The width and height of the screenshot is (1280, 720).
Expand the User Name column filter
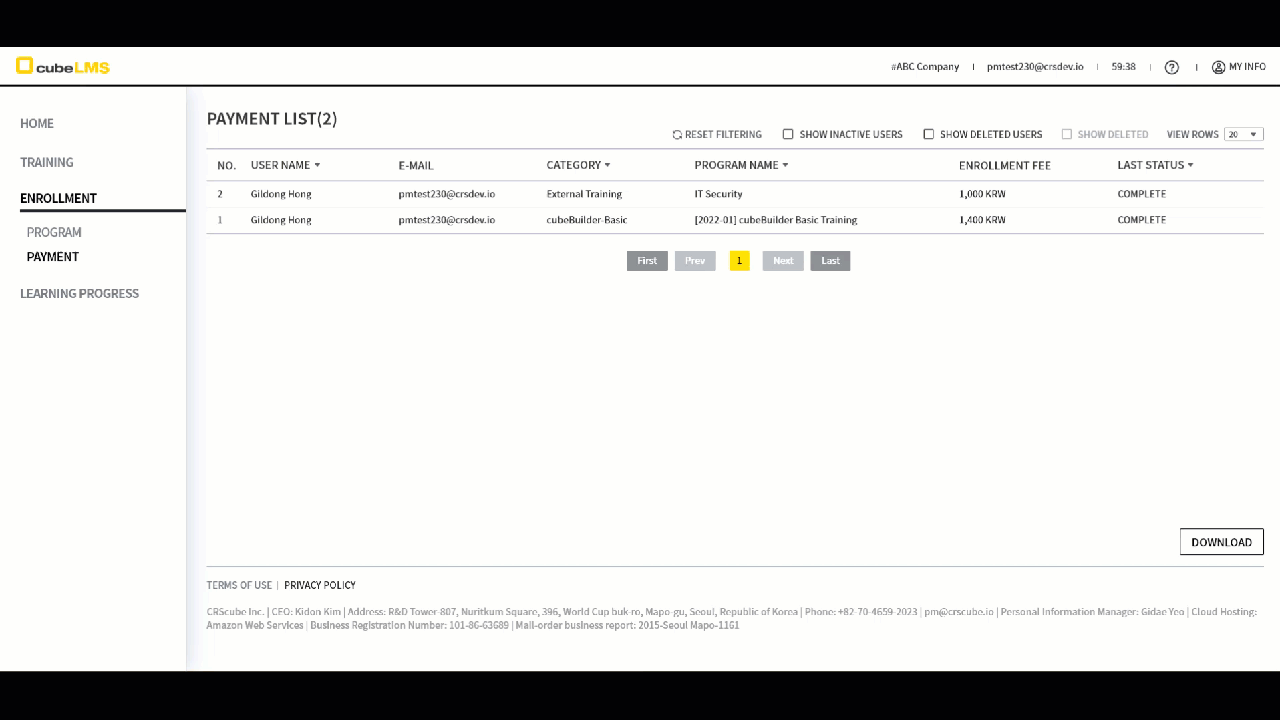pos(317,165)
